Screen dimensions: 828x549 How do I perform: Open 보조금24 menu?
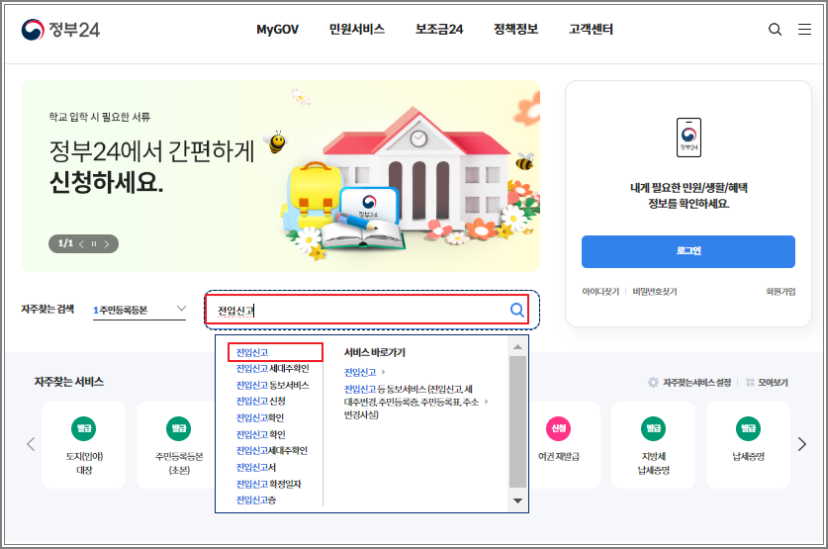[439, 30]
